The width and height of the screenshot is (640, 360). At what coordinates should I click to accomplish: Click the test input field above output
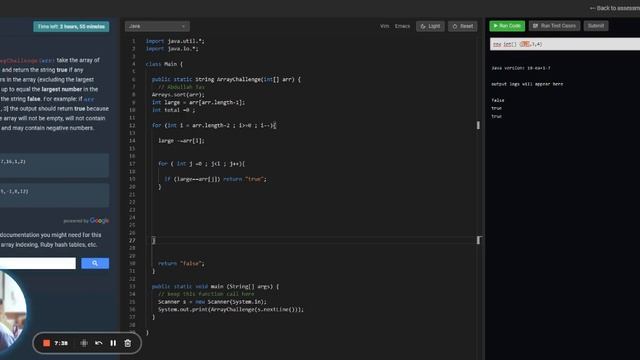pos(565,44)
